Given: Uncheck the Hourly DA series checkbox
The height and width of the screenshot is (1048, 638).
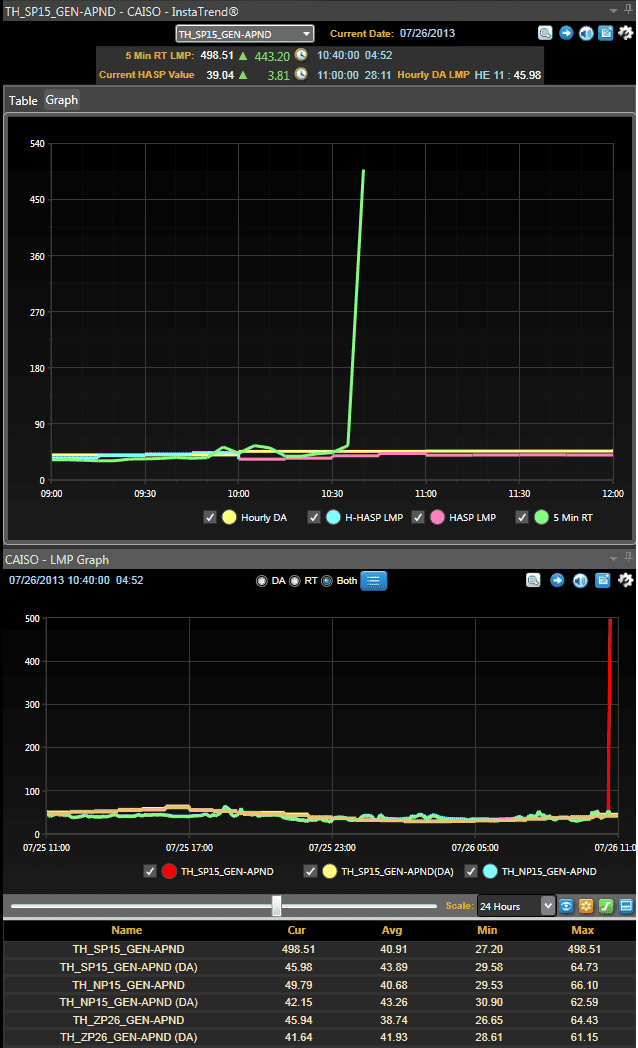Looking at the screenshot, I should (x=210, y=517).
